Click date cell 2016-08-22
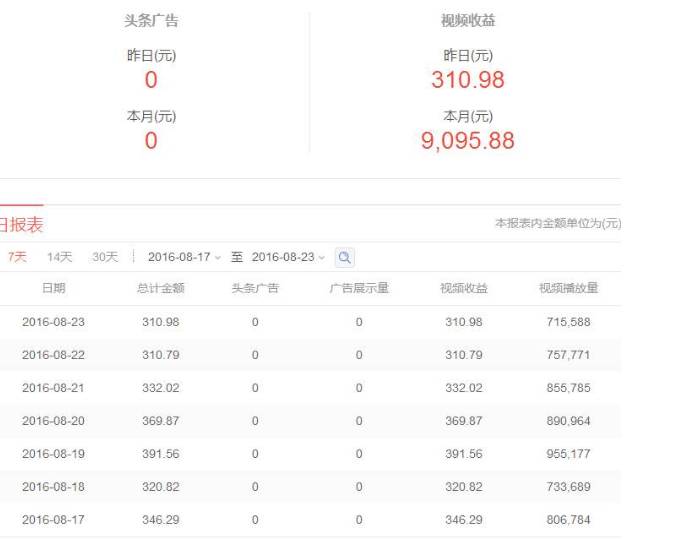The width and height of the screenshot is (691, 539). (53, 355)
